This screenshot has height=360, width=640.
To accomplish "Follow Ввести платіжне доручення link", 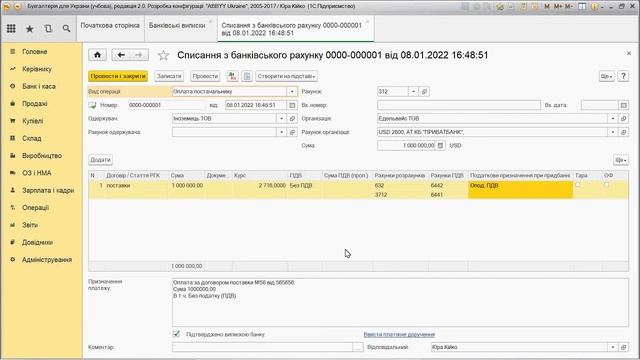I will pos(399,334).
